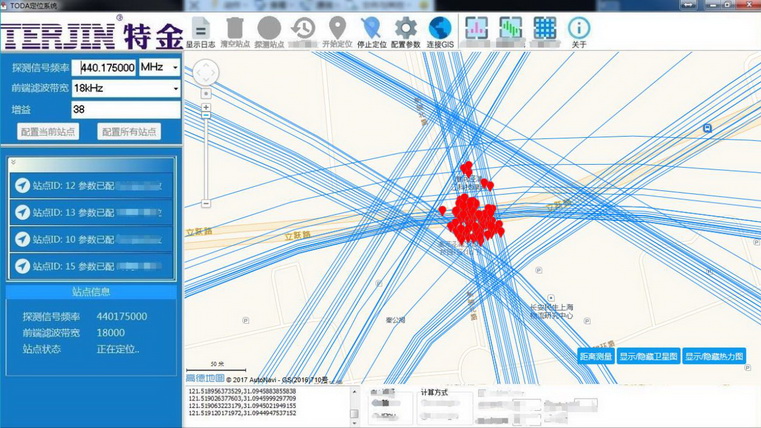
Task: Click the 探测站点 probe stations icon
Action: (269, 29)
